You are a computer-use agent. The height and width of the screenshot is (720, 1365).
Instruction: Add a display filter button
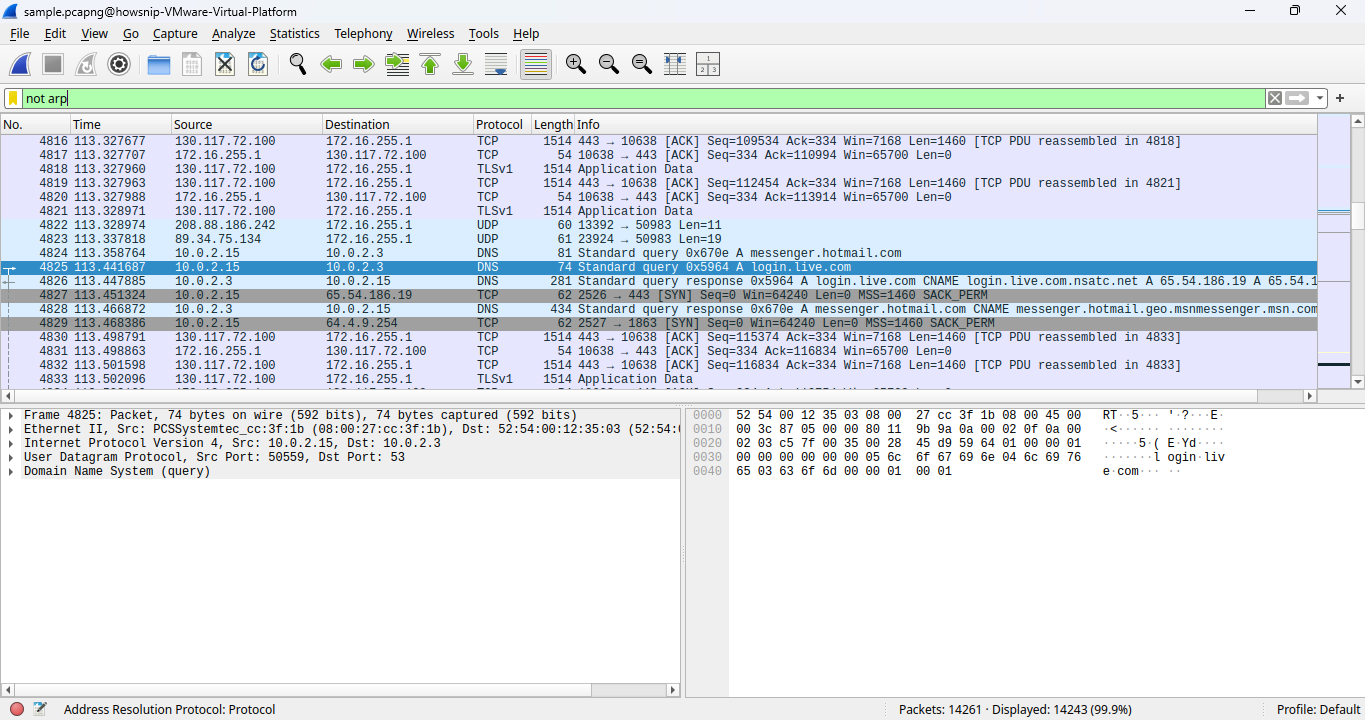tap(1340, 98)
